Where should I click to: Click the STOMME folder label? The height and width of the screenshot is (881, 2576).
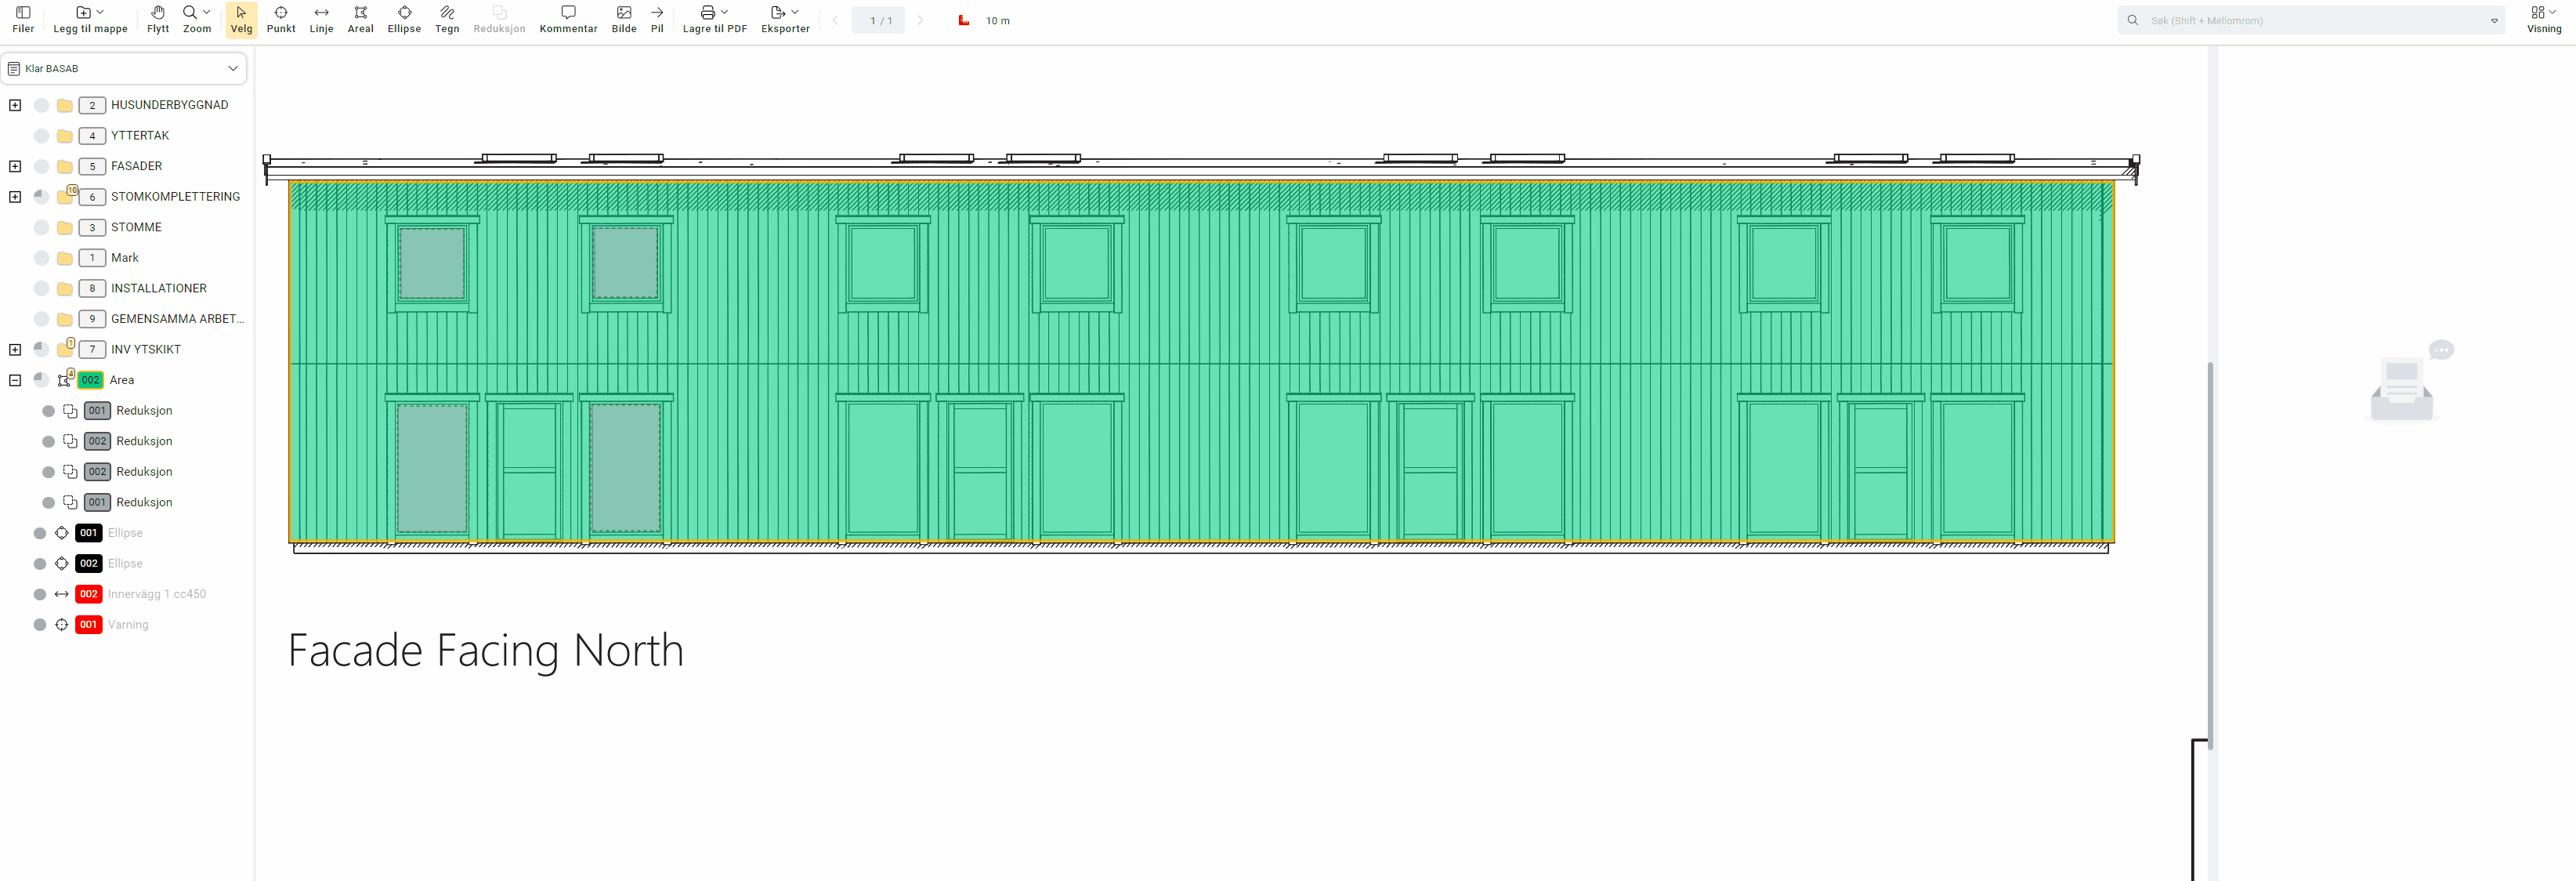(136, 227)
